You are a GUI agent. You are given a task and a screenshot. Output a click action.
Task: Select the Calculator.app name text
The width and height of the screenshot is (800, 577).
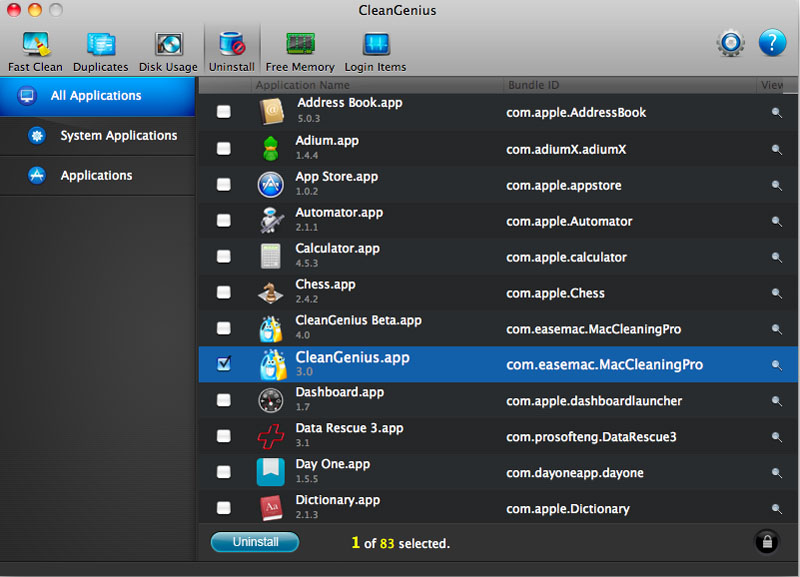pos(338,249)
